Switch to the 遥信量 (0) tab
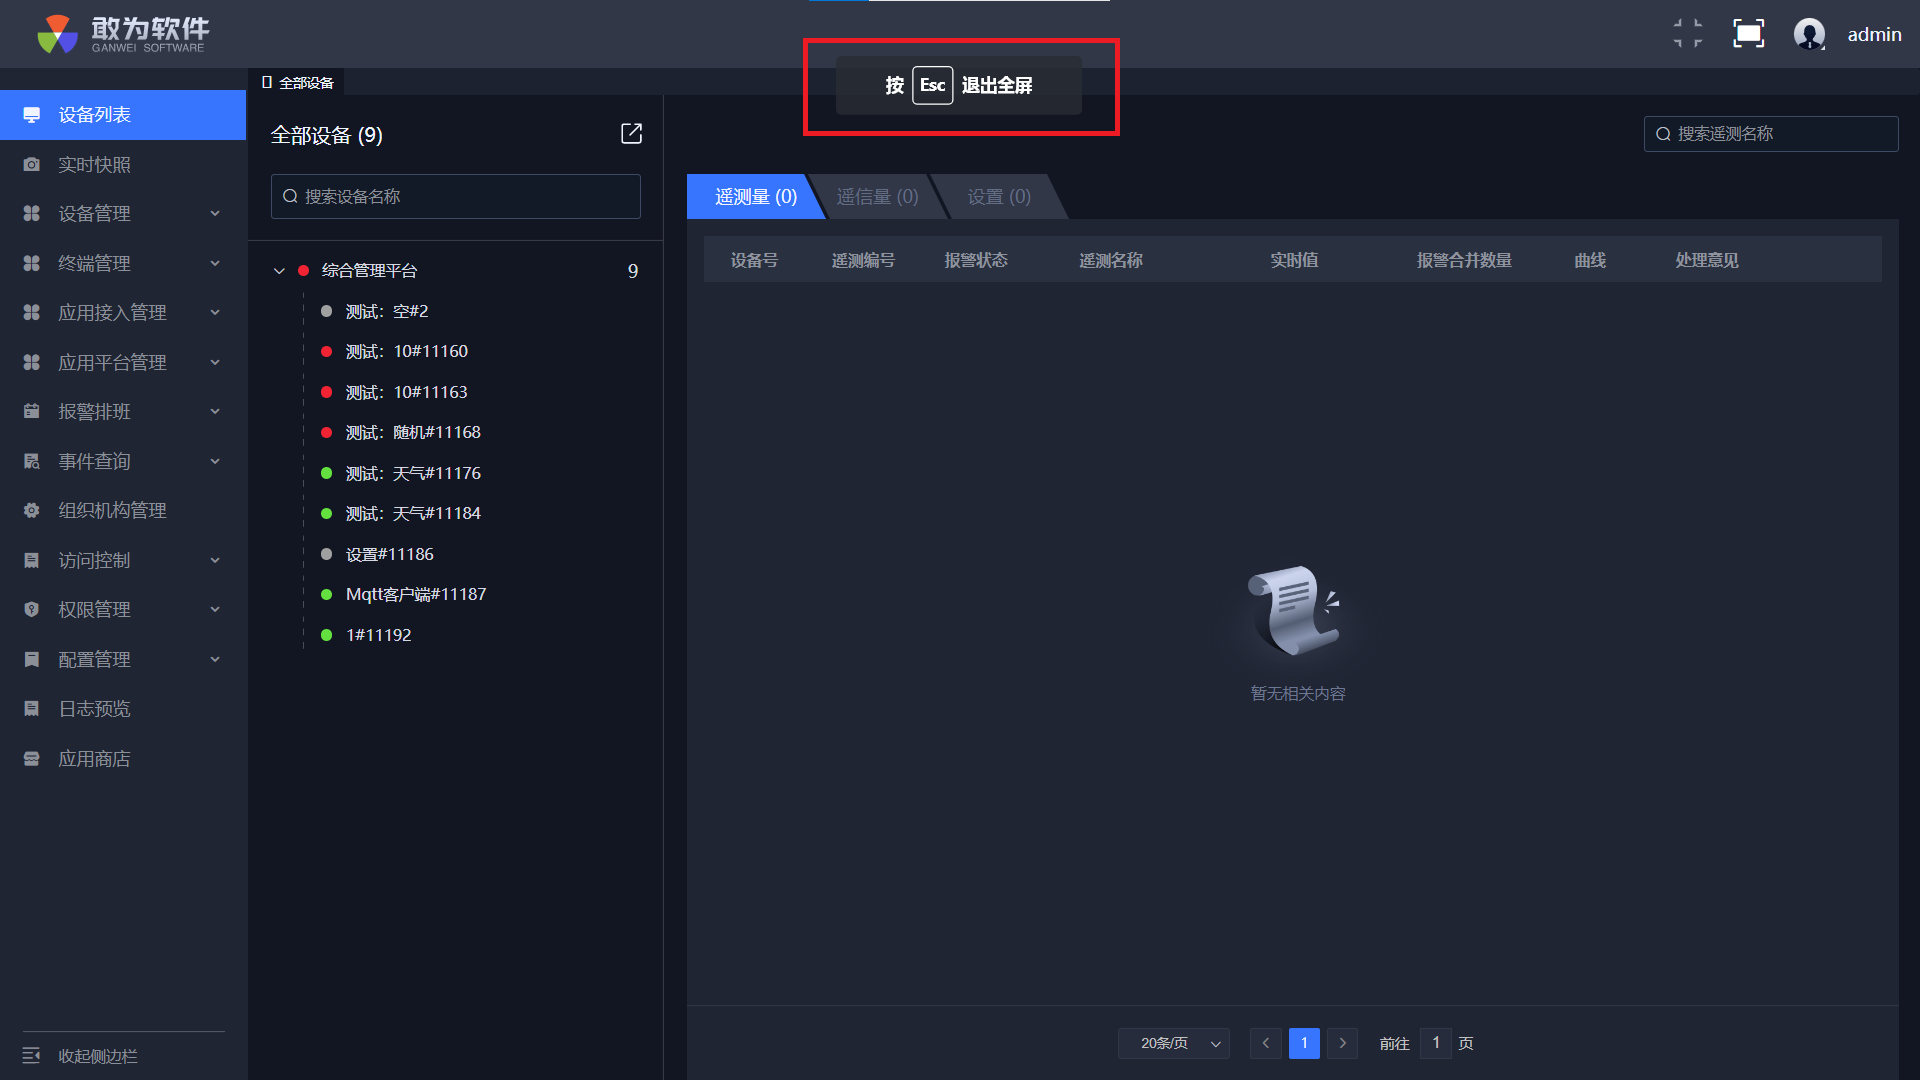This screenshot has height=1080, width=1920. [877, 197]
